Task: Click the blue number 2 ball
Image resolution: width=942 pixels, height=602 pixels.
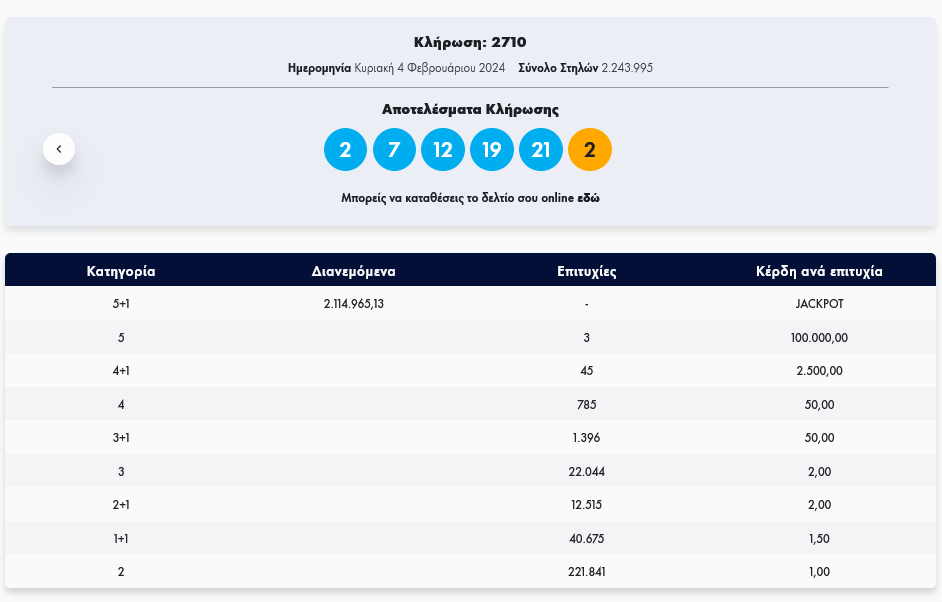Action: click(x=345, y=150)
